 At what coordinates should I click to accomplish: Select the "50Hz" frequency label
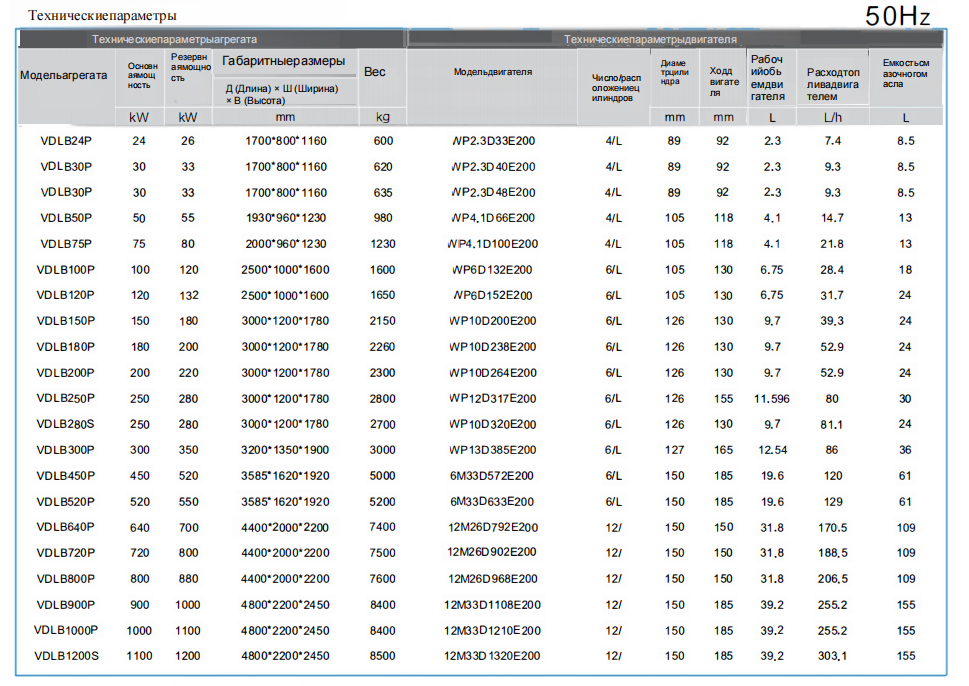pyautogui.click(x=897, y=16)
